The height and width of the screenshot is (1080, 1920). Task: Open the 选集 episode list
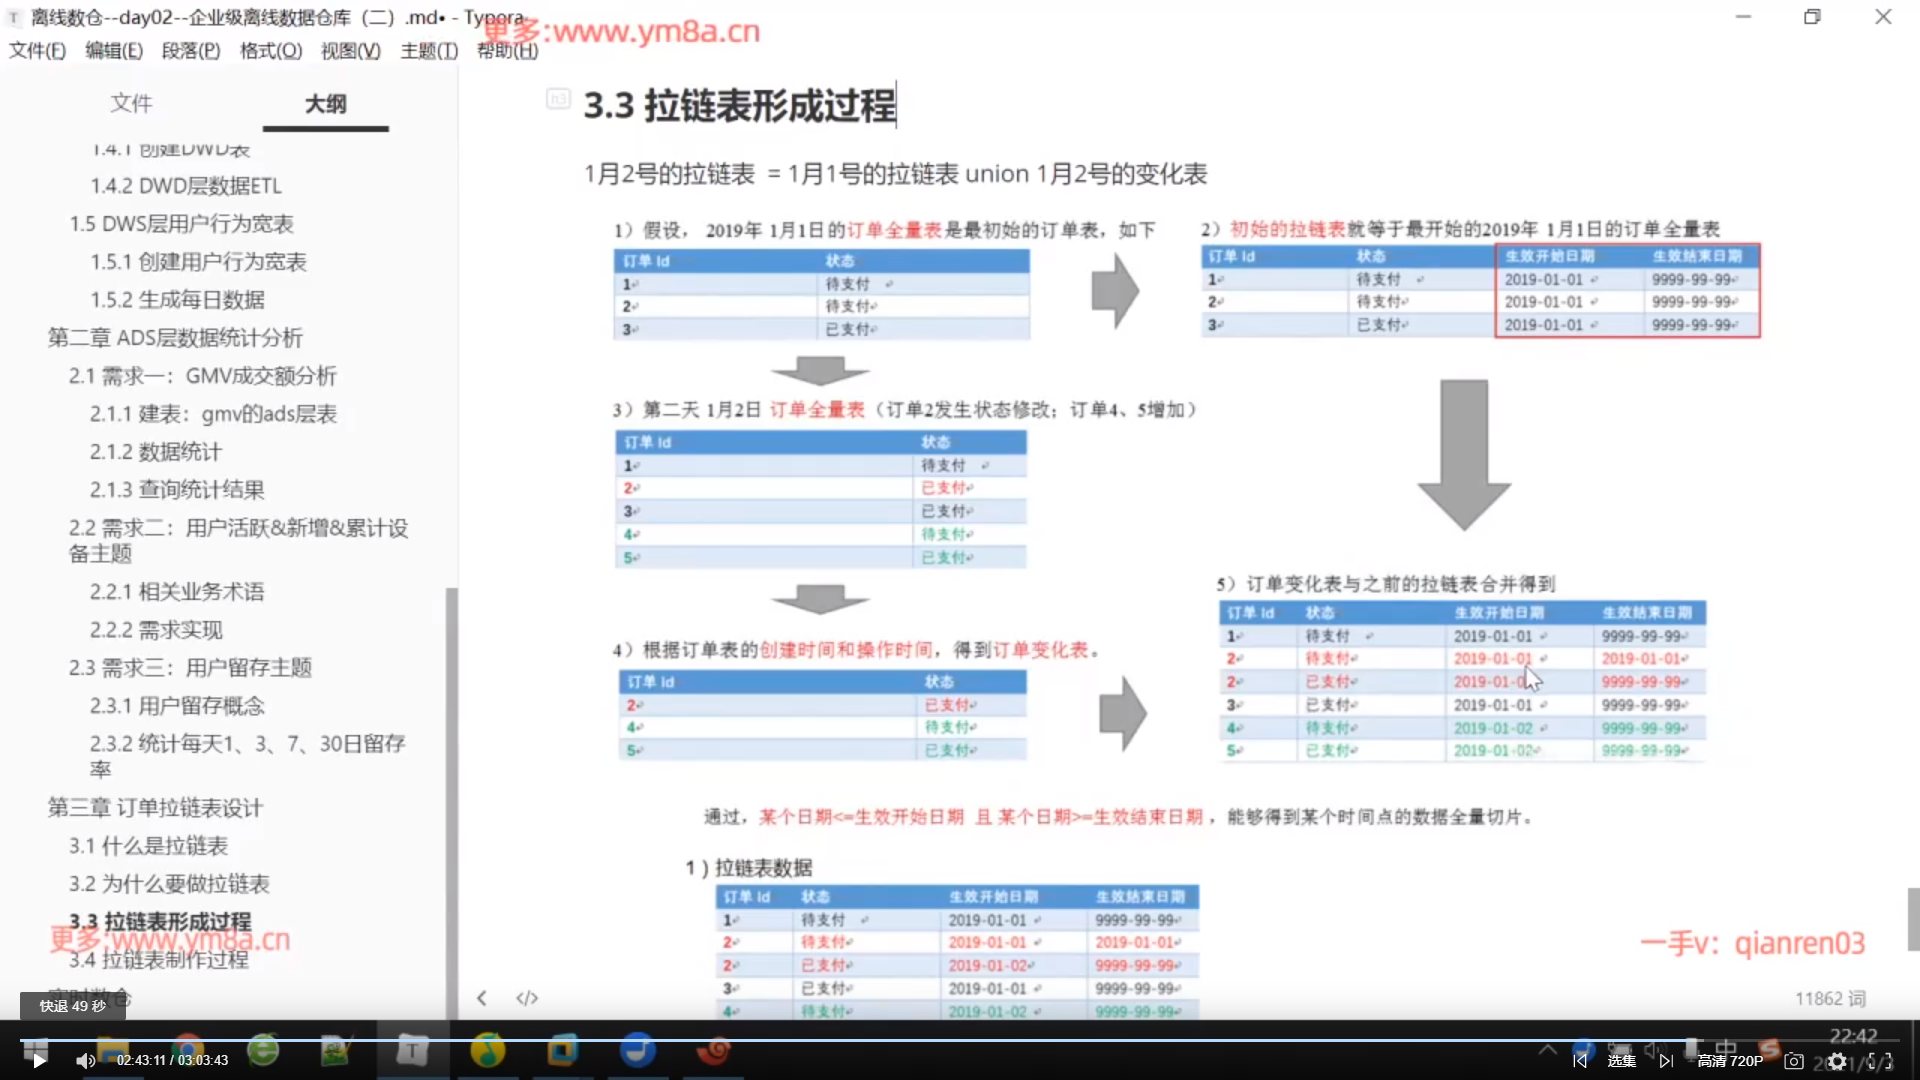click(x=1622, y=1061)
